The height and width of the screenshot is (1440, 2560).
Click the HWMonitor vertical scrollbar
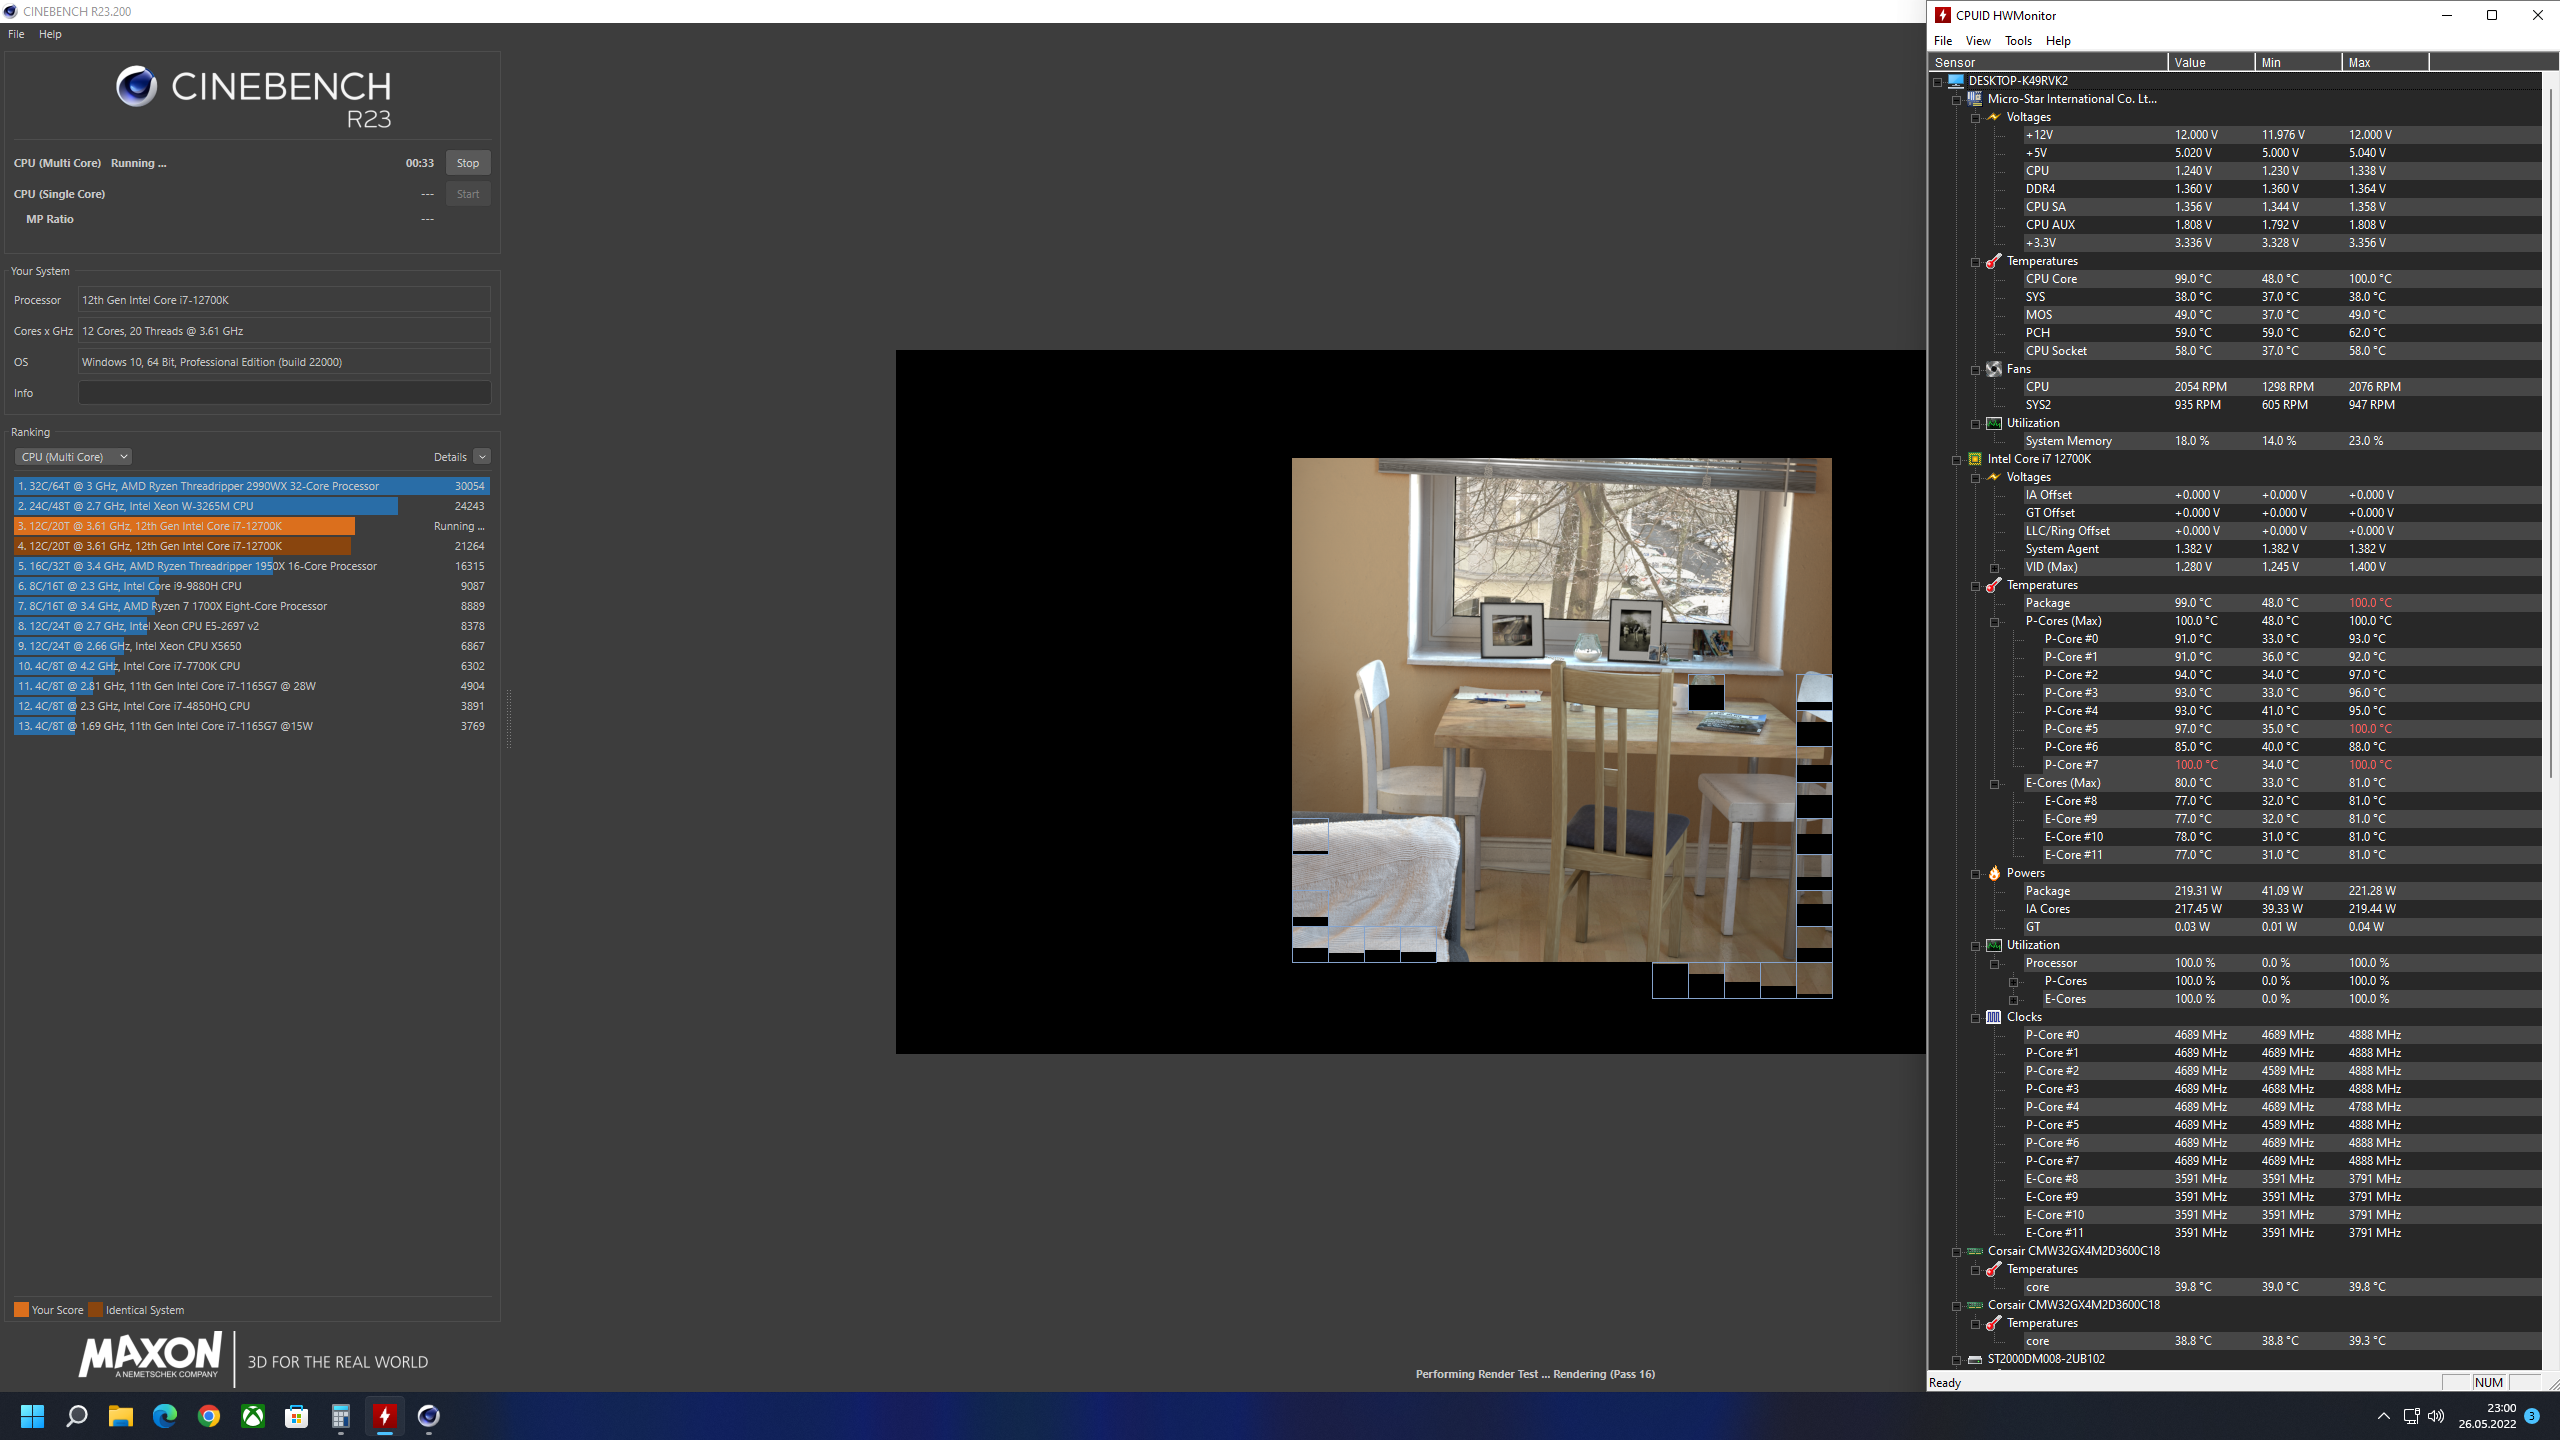point(2551,430)
